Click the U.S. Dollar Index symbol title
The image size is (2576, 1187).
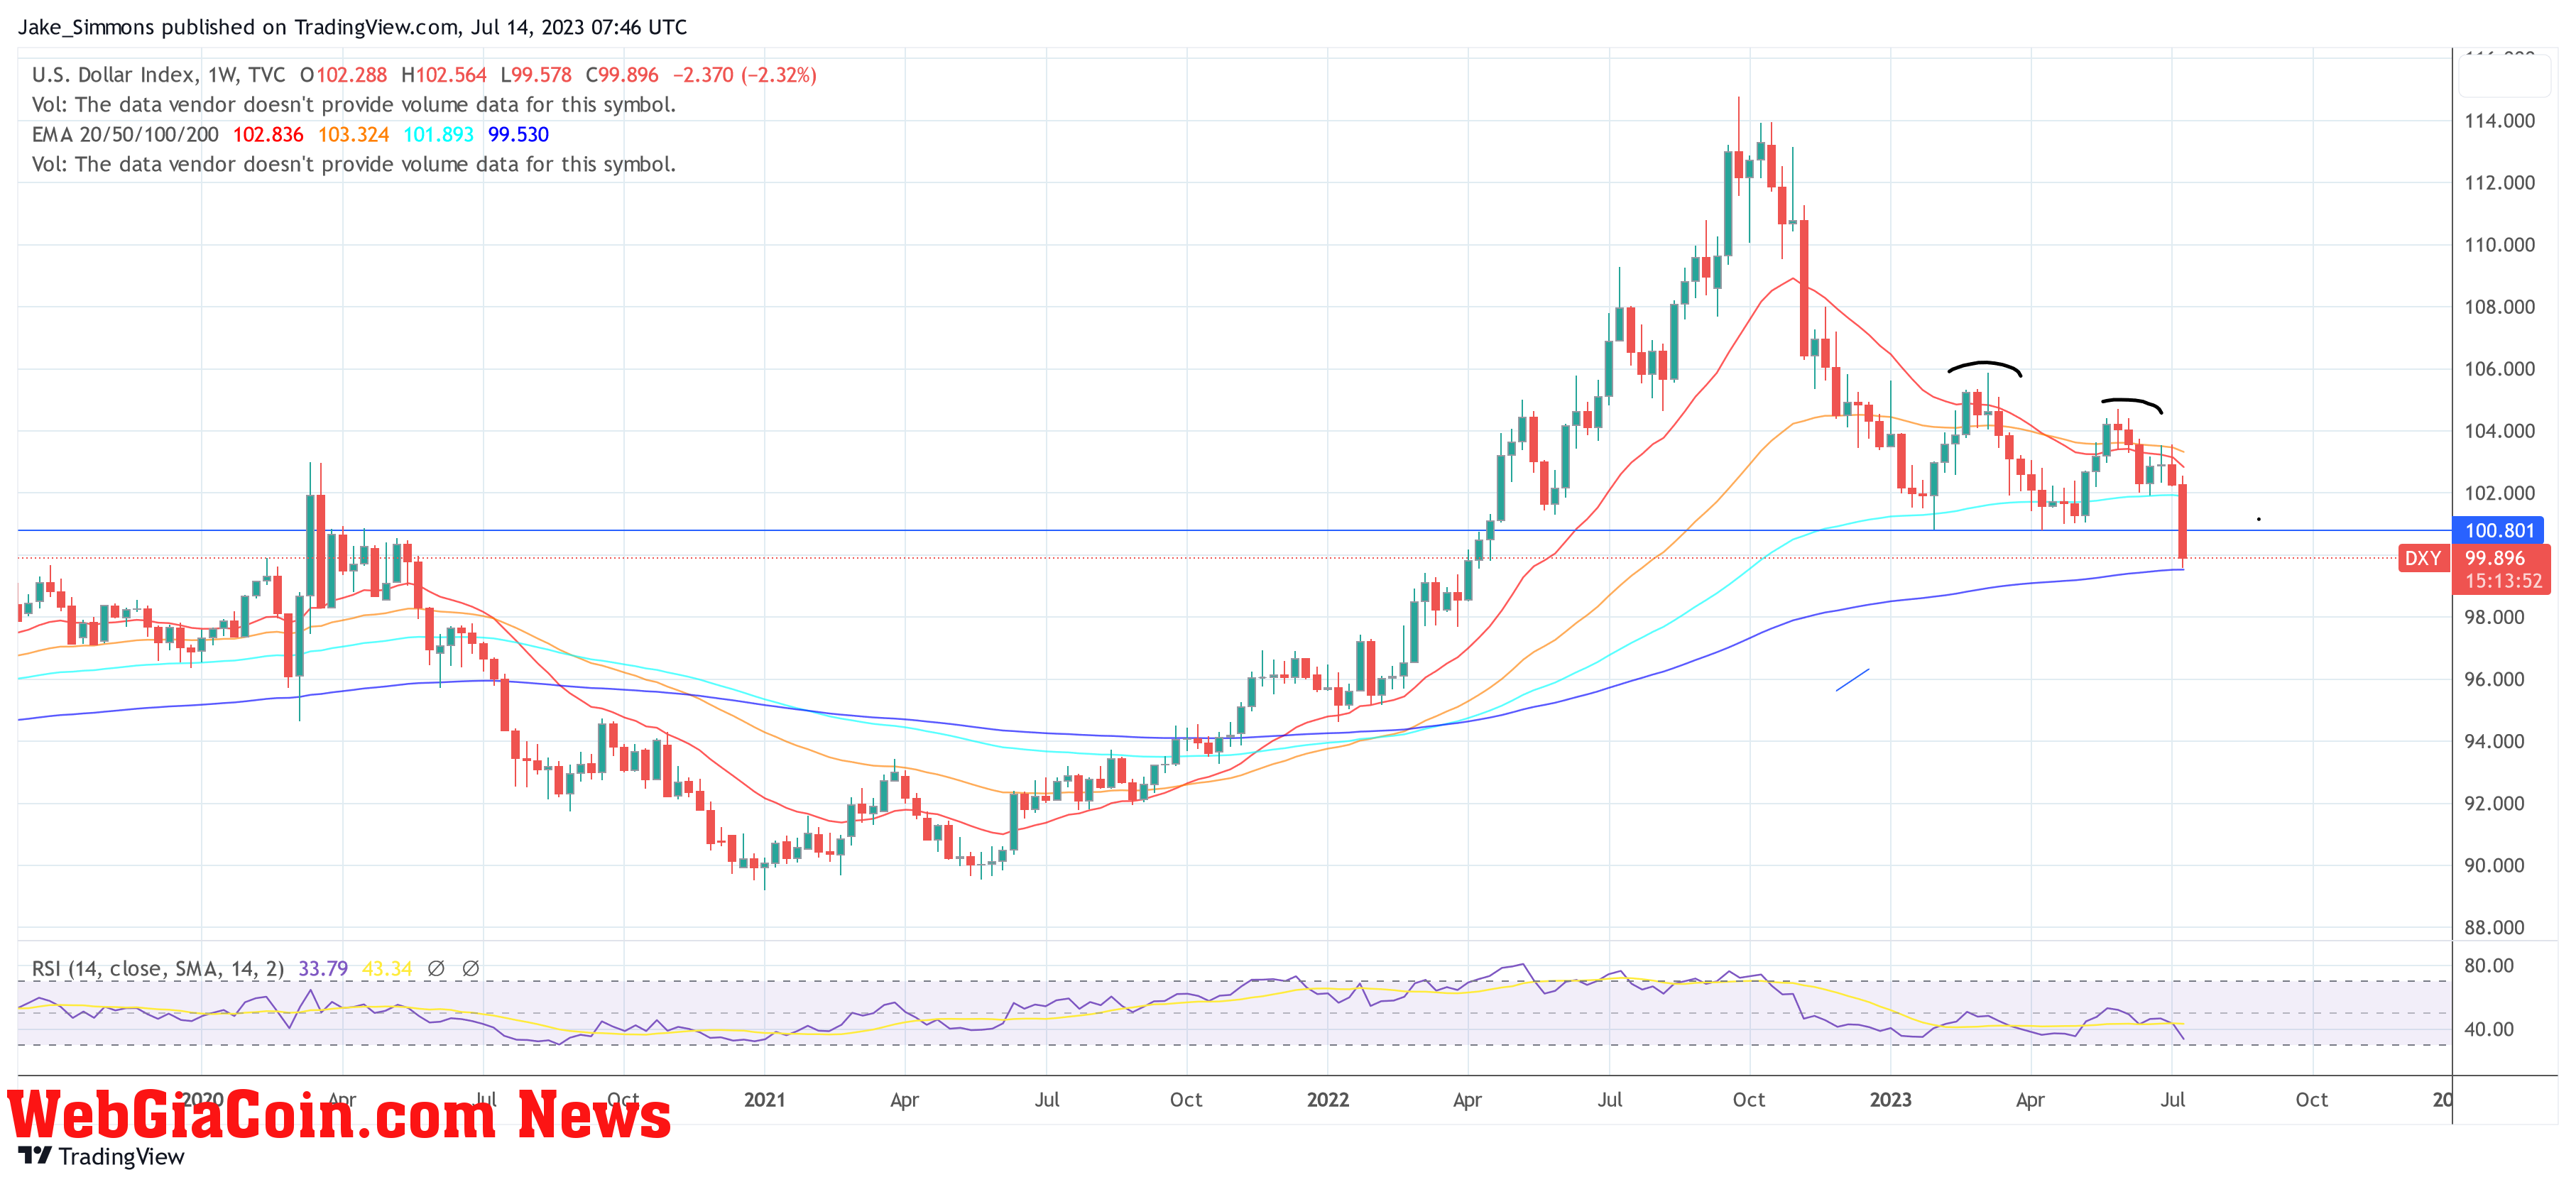(x=158, y=75)
